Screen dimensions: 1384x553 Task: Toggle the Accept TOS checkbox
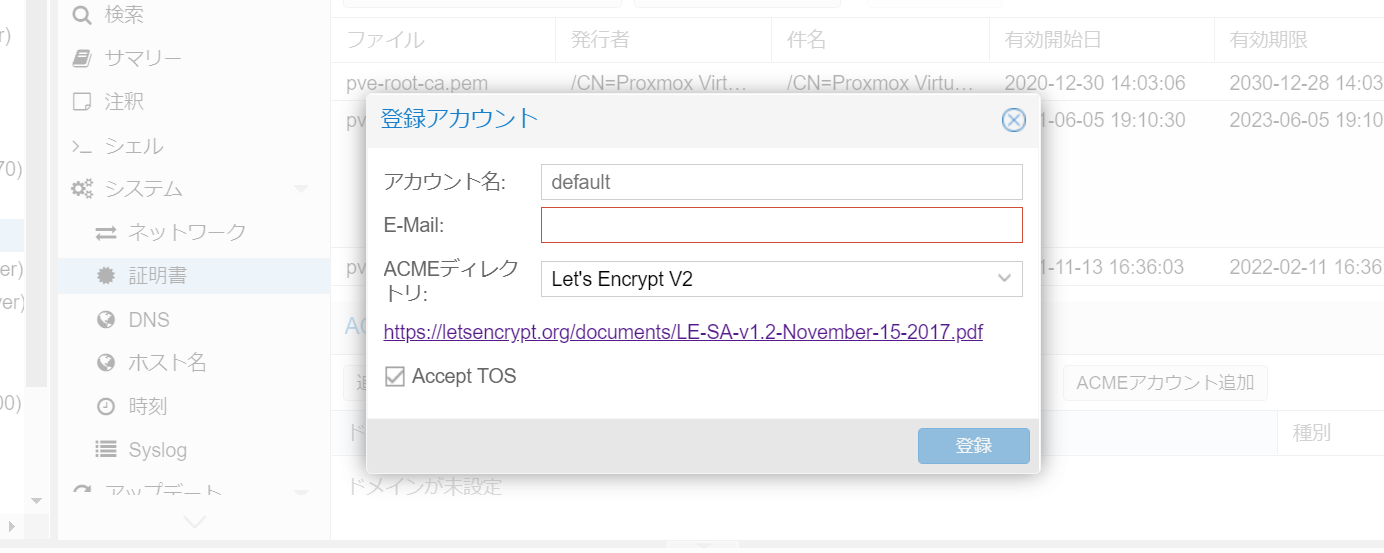[395, 377]
